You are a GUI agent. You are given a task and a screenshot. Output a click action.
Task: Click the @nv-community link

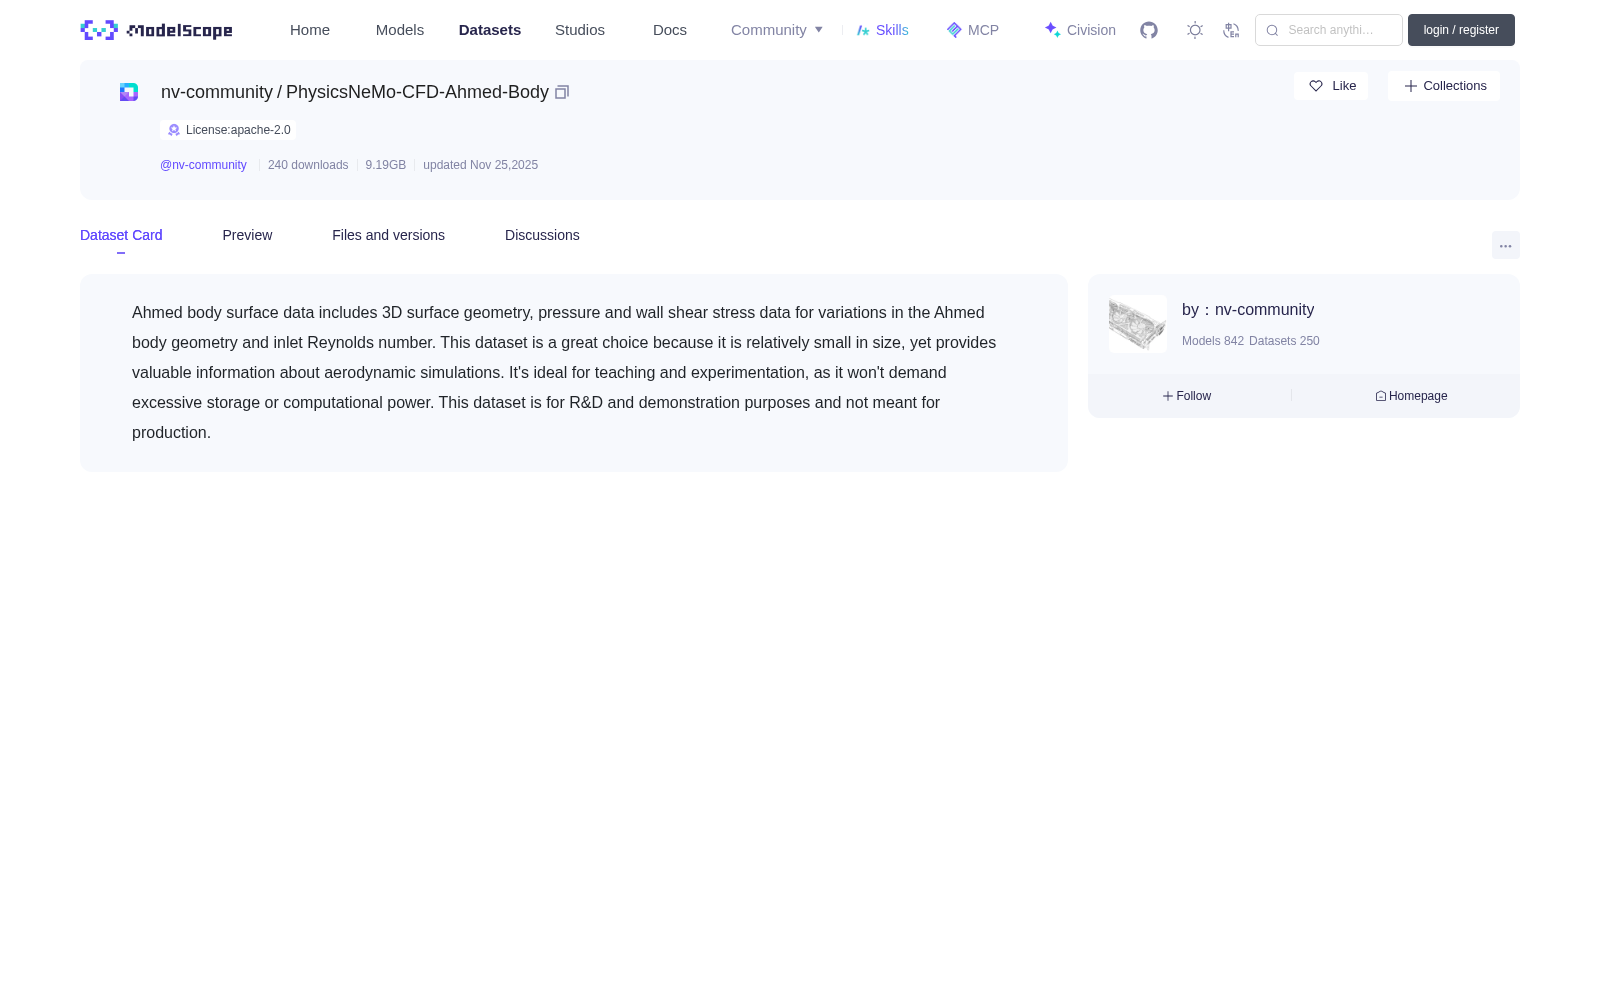[203, 165]
